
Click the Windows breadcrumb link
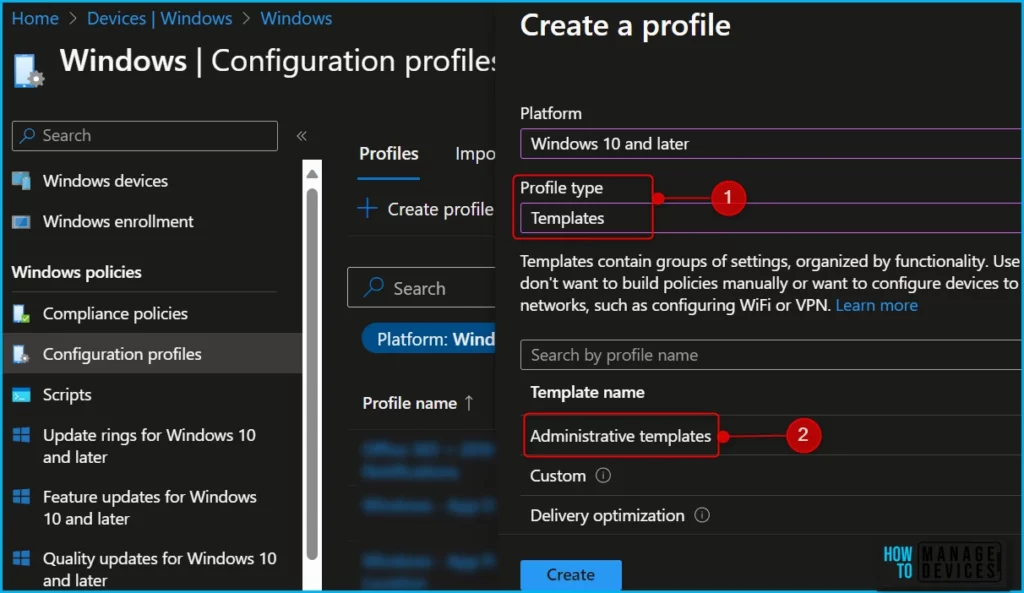click(296, 18)
